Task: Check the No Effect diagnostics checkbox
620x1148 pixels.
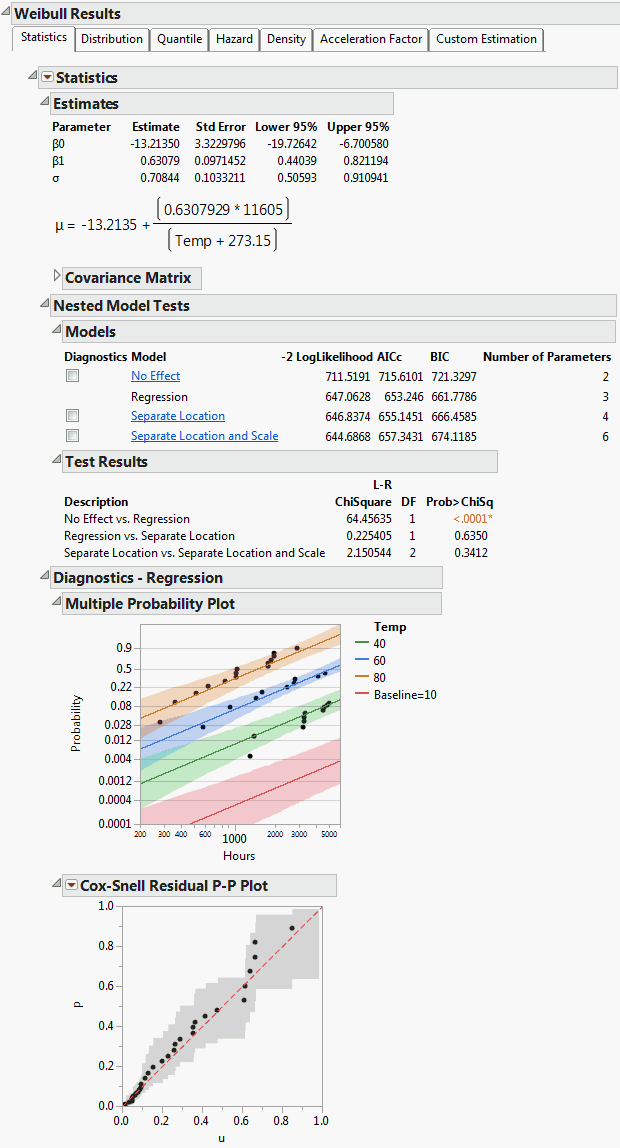Action: (72, 376)
